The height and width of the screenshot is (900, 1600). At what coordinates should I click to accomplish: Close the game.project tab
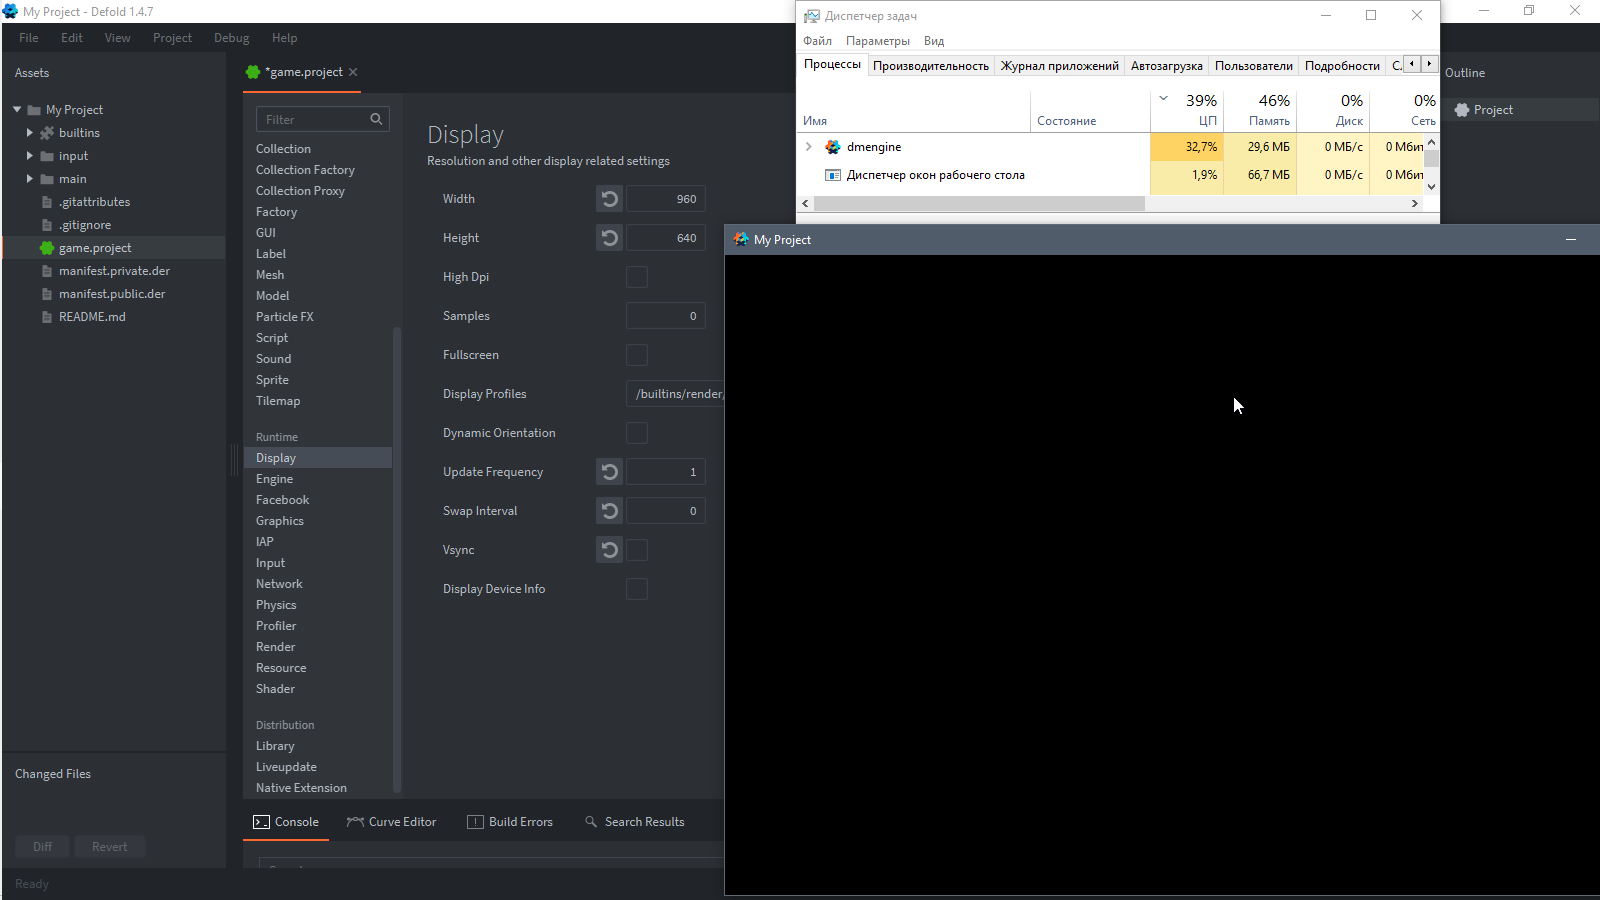353,72
